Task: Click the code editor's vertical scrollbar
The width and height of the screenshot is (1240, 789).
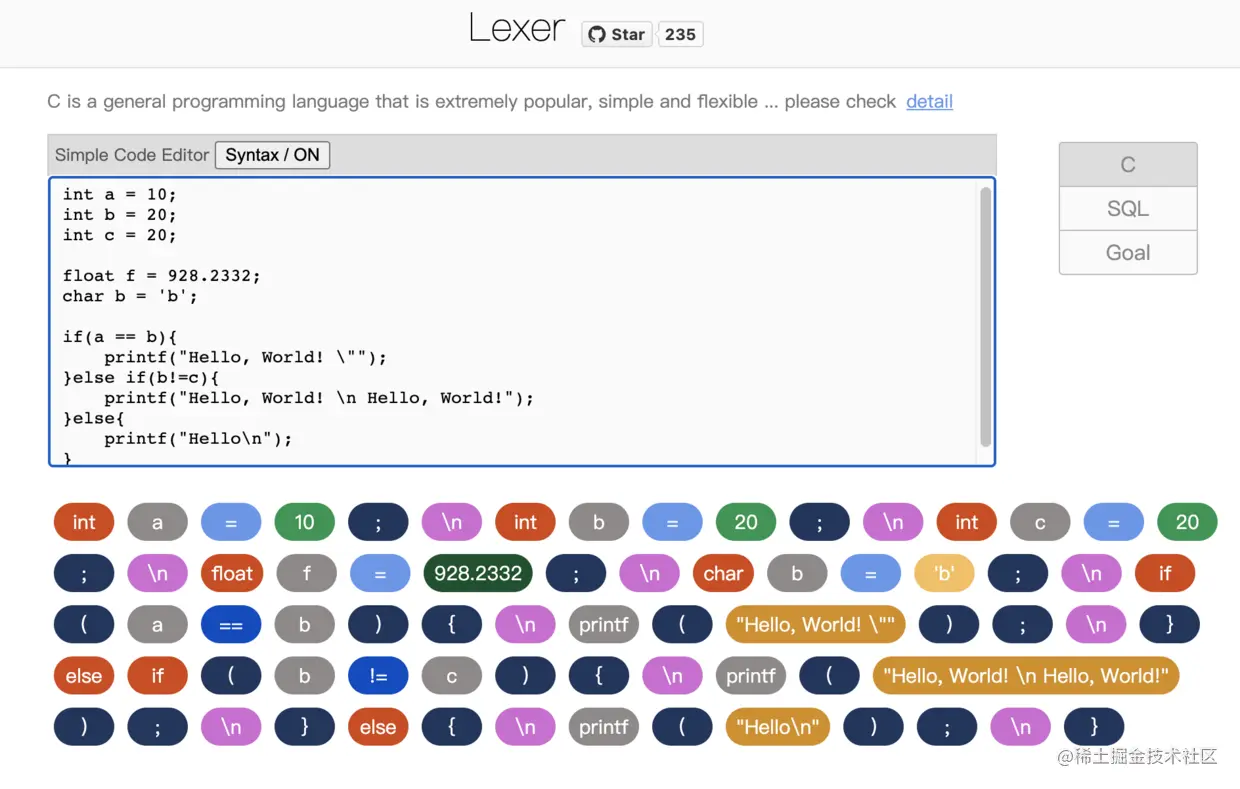Action: [x=985, y=316]
